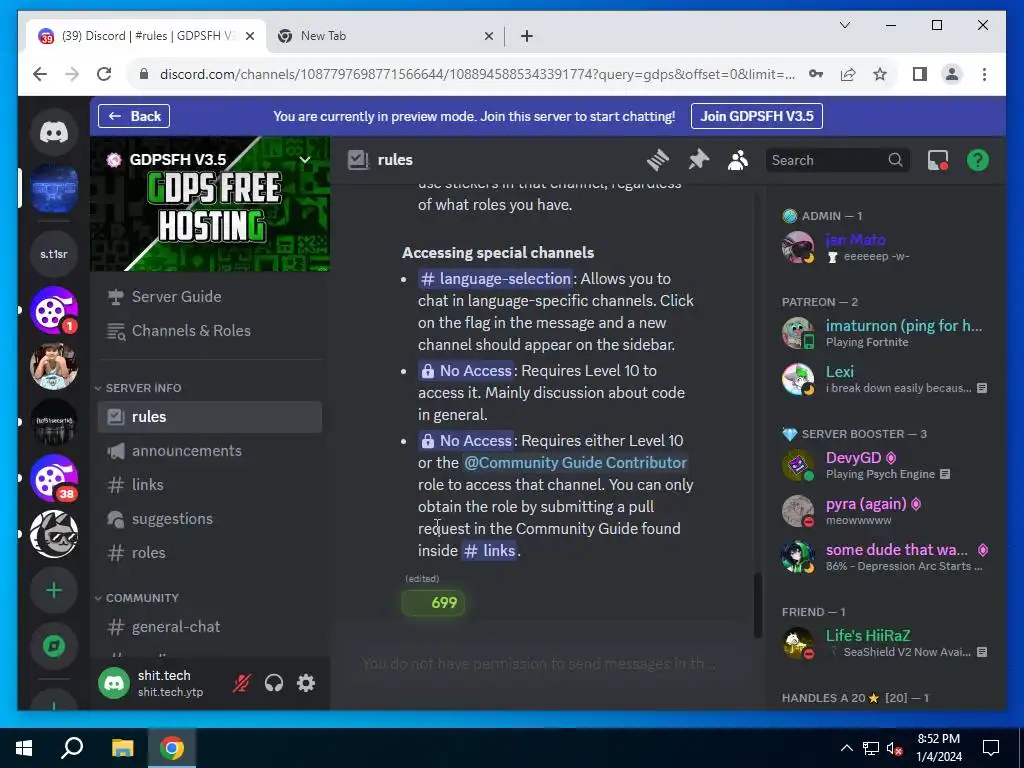
Task: Expand the GDPSFH V3.5 server dropdown
Action: (x=304, y=159)
